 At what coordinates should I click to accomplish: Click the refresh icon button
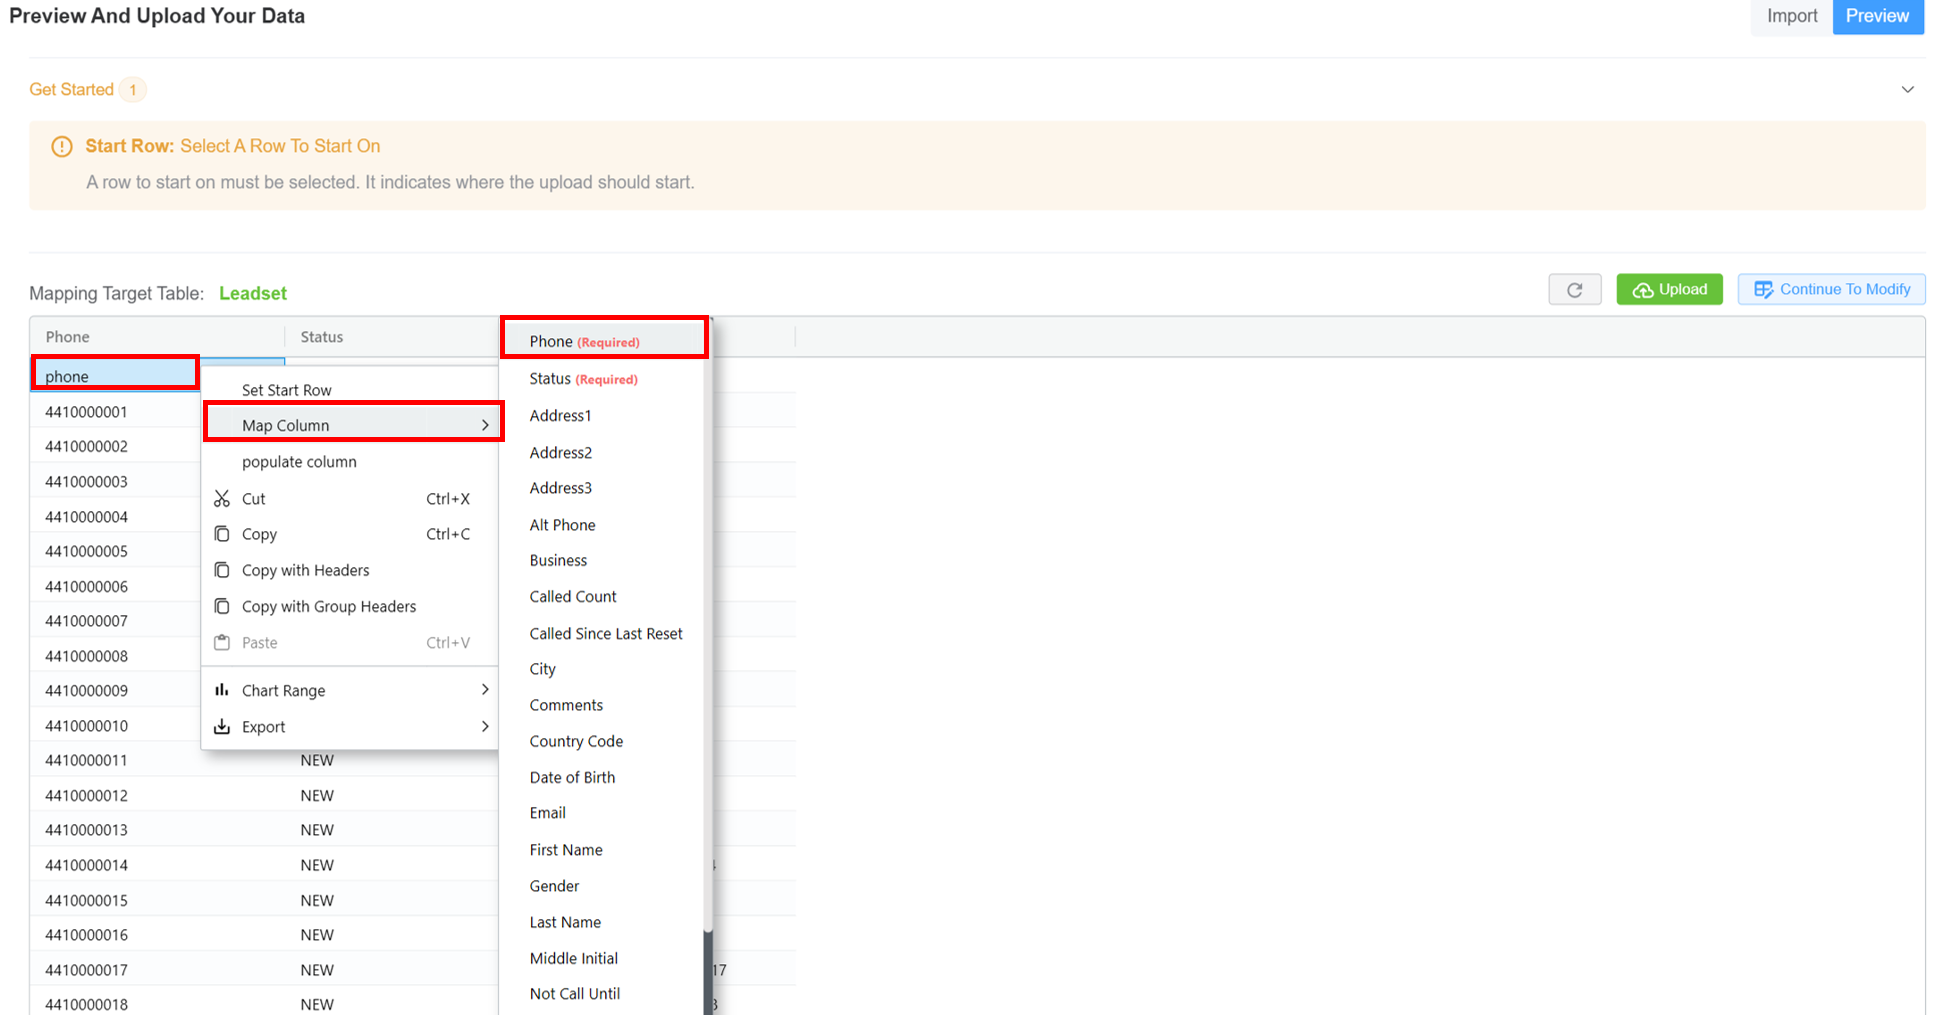coord(1574,290)
